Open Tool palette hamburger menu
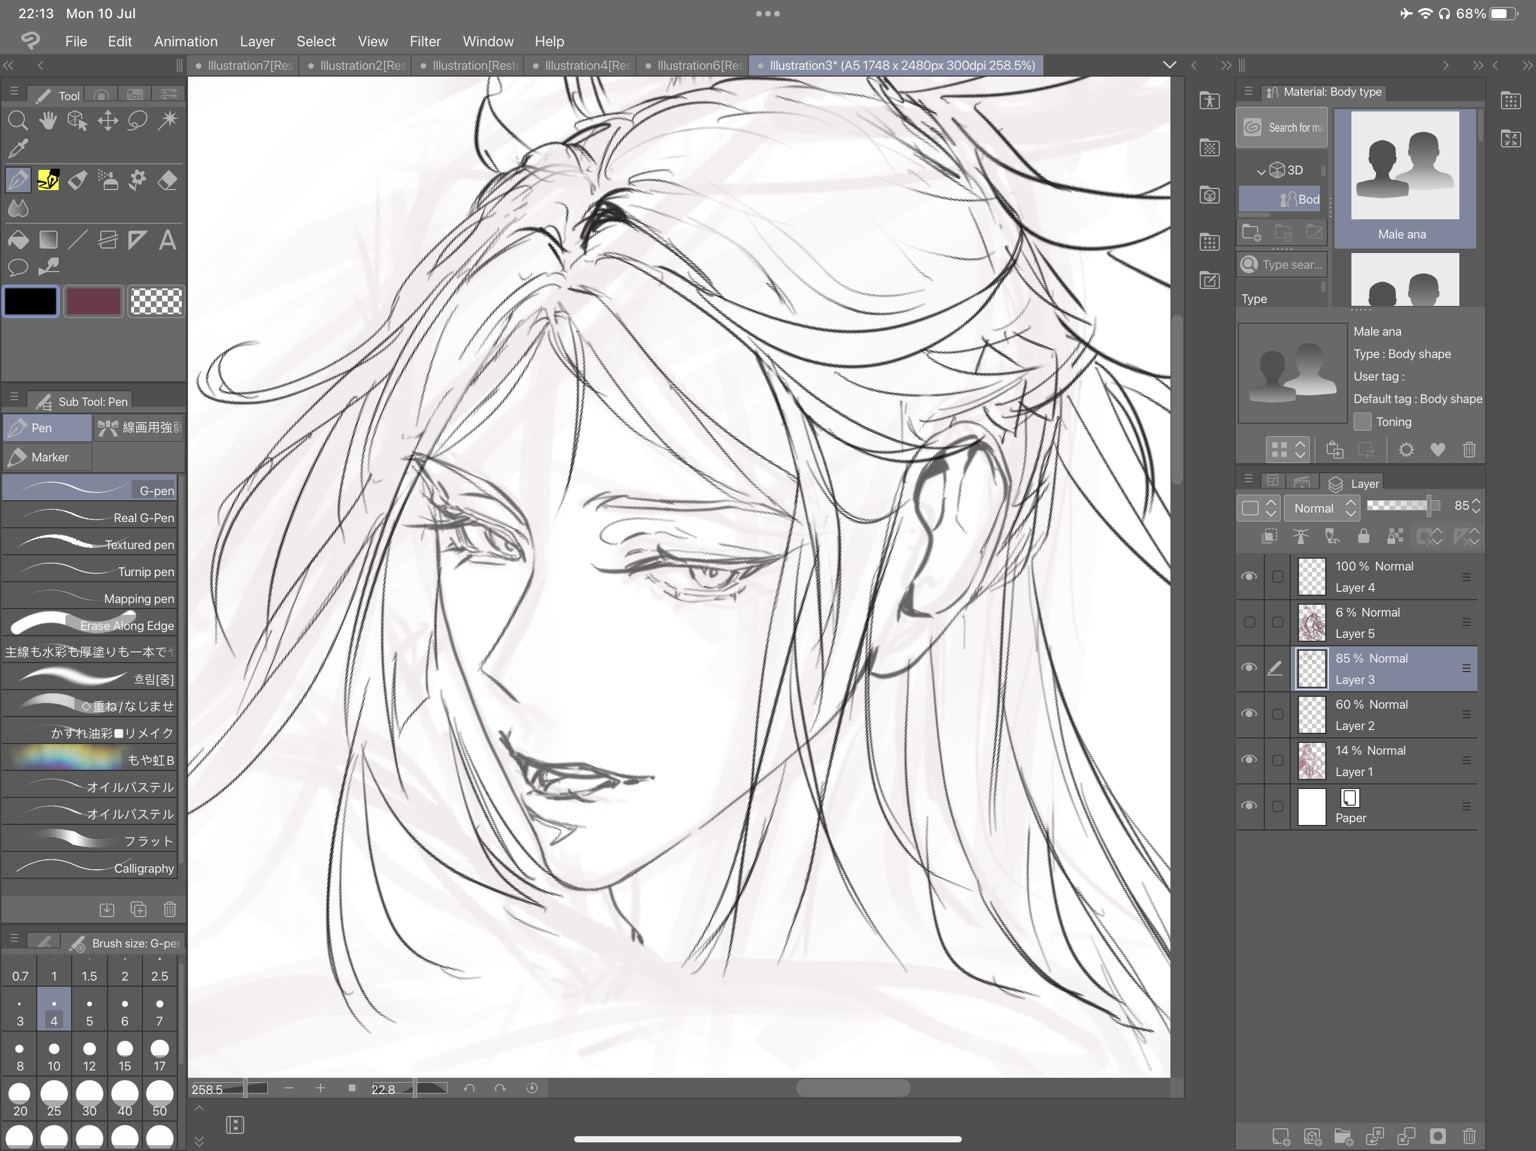Screen dimensions: 1536x1151 [14, 92]
